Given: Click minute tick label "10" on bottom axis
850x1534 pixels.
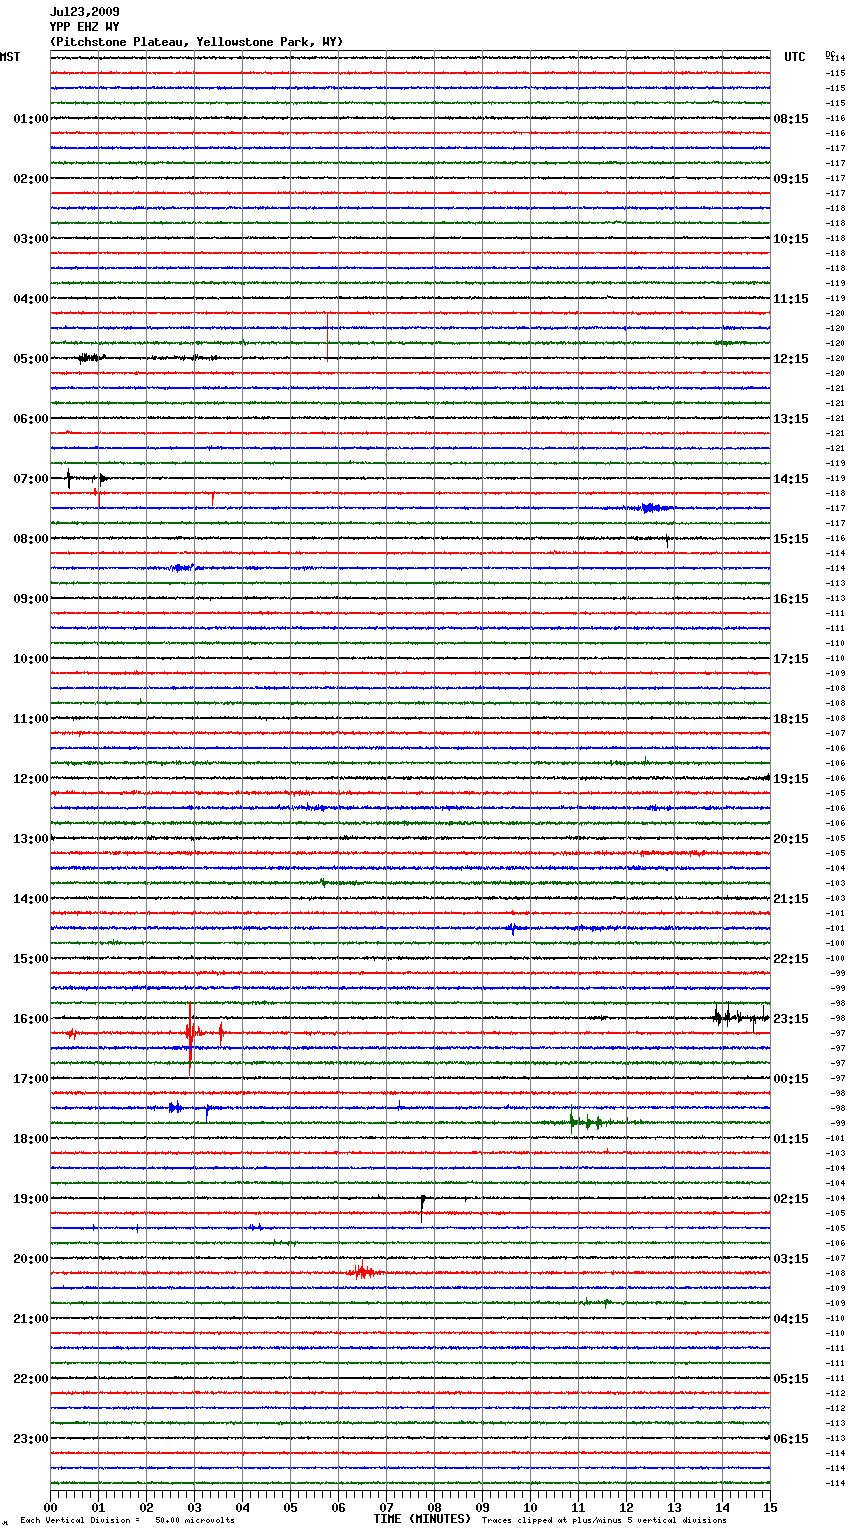Looking at the screenshot, I should pyautogui.click(x=530, y=1507).
